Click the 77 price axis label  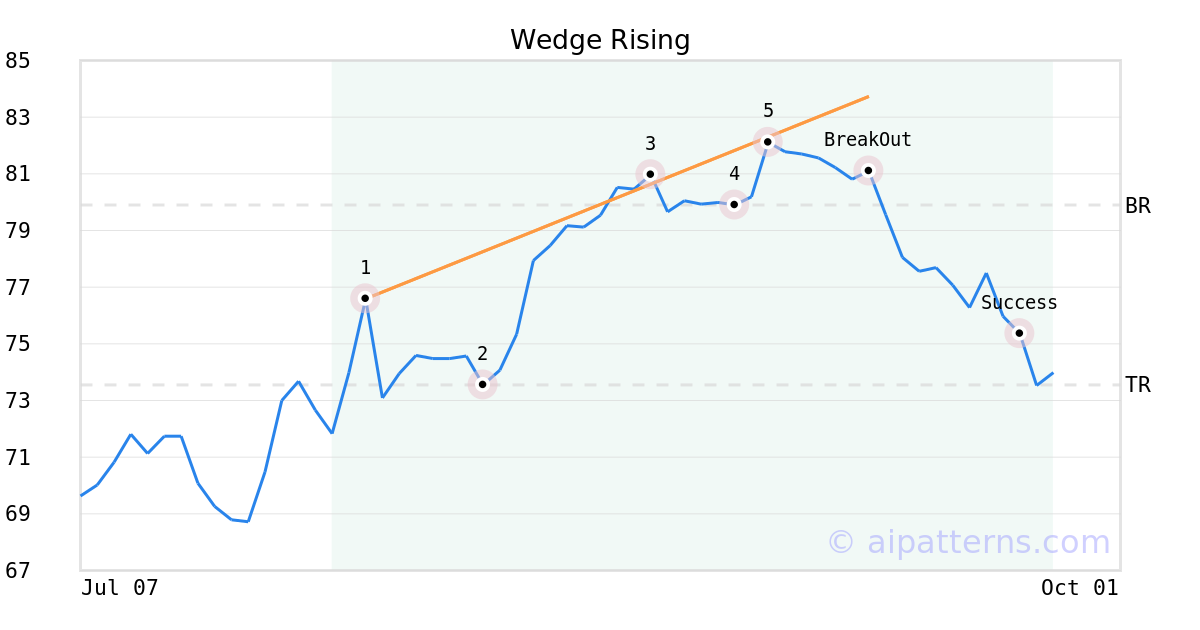(x=18, y=288)
